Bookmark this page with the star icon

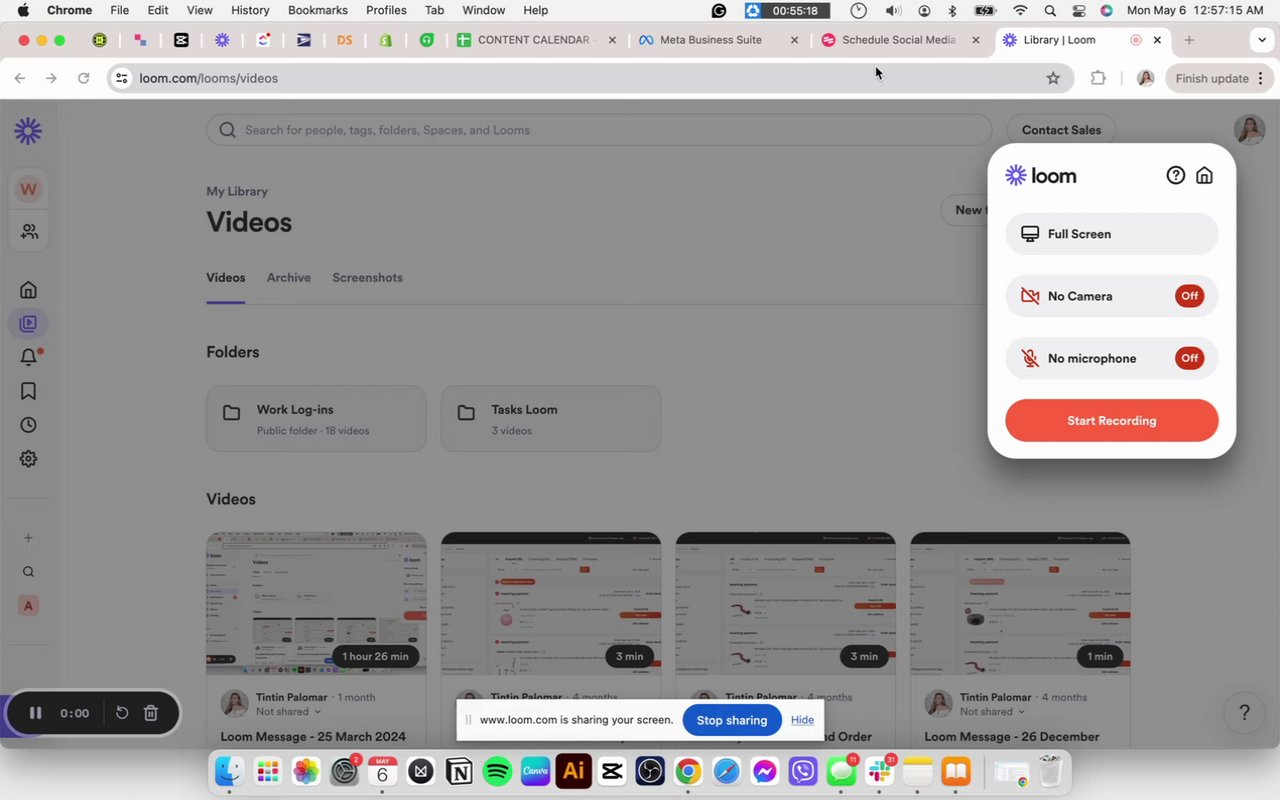coord(1053,78)
